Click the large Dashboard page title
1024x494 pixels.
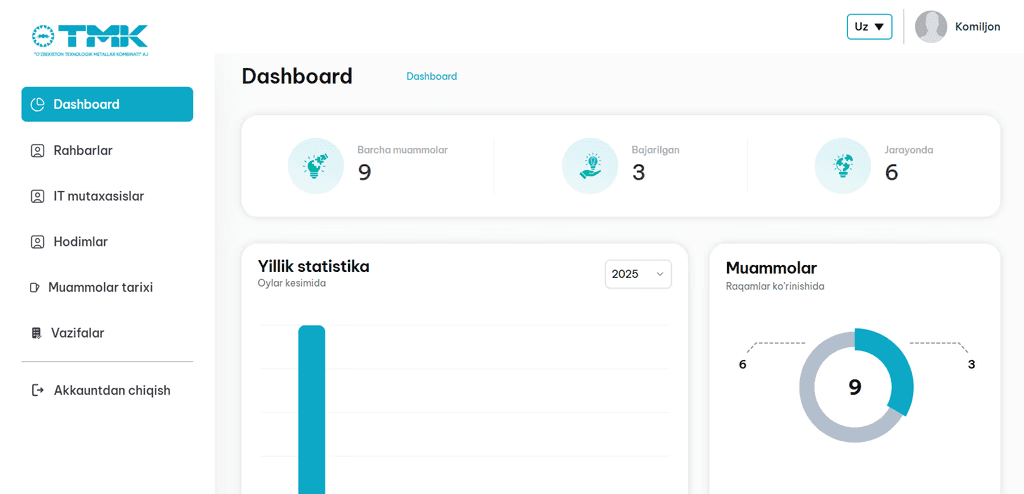click(297, 76)
